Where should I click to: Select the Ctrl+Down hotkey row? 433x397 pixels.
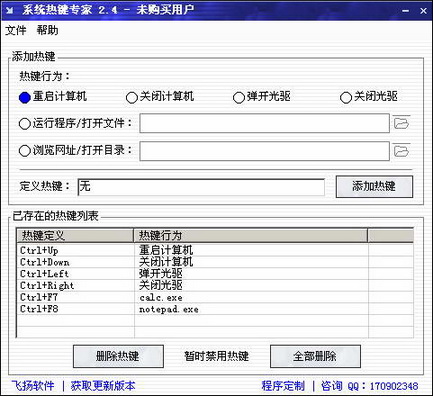pyautogui.click(x=215, y=262)
